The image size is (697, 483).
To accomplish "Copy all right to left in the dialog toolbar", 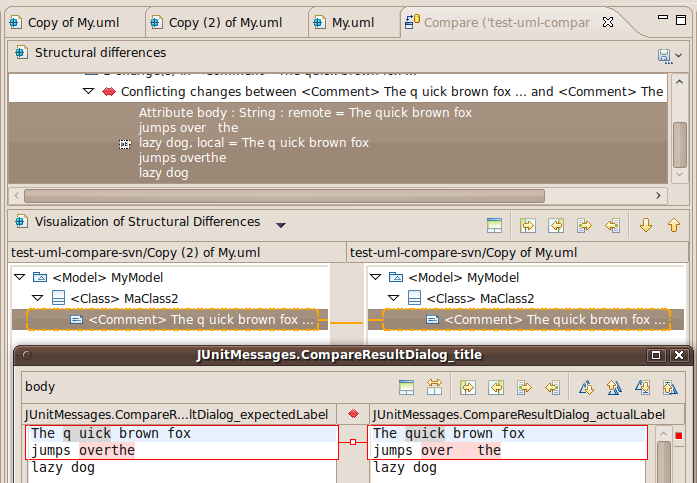I will pos(496,387).
